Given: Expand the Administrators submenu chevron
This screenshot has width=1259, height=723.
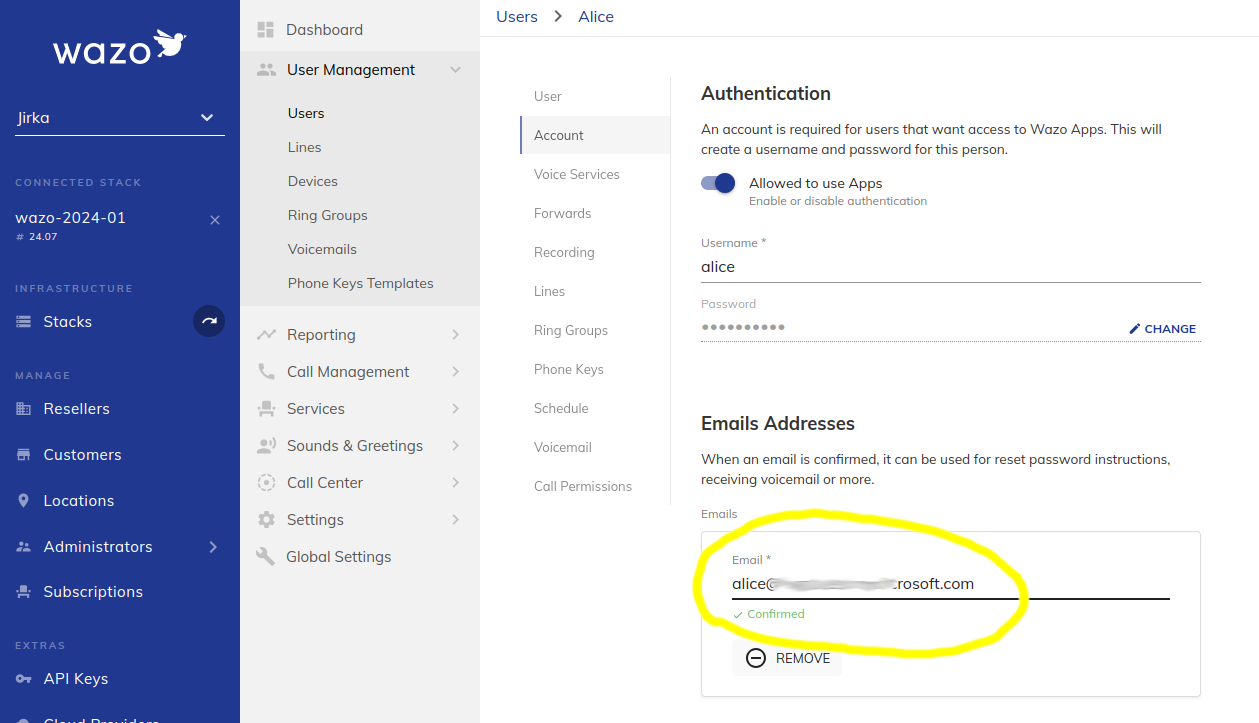Looking at the screenshot, I should pyautogui.click(x=212, y=547).
